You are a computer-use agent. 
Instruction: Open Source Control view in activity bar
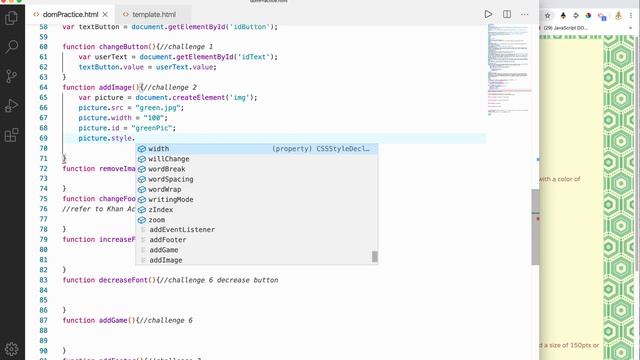point(11,76)
